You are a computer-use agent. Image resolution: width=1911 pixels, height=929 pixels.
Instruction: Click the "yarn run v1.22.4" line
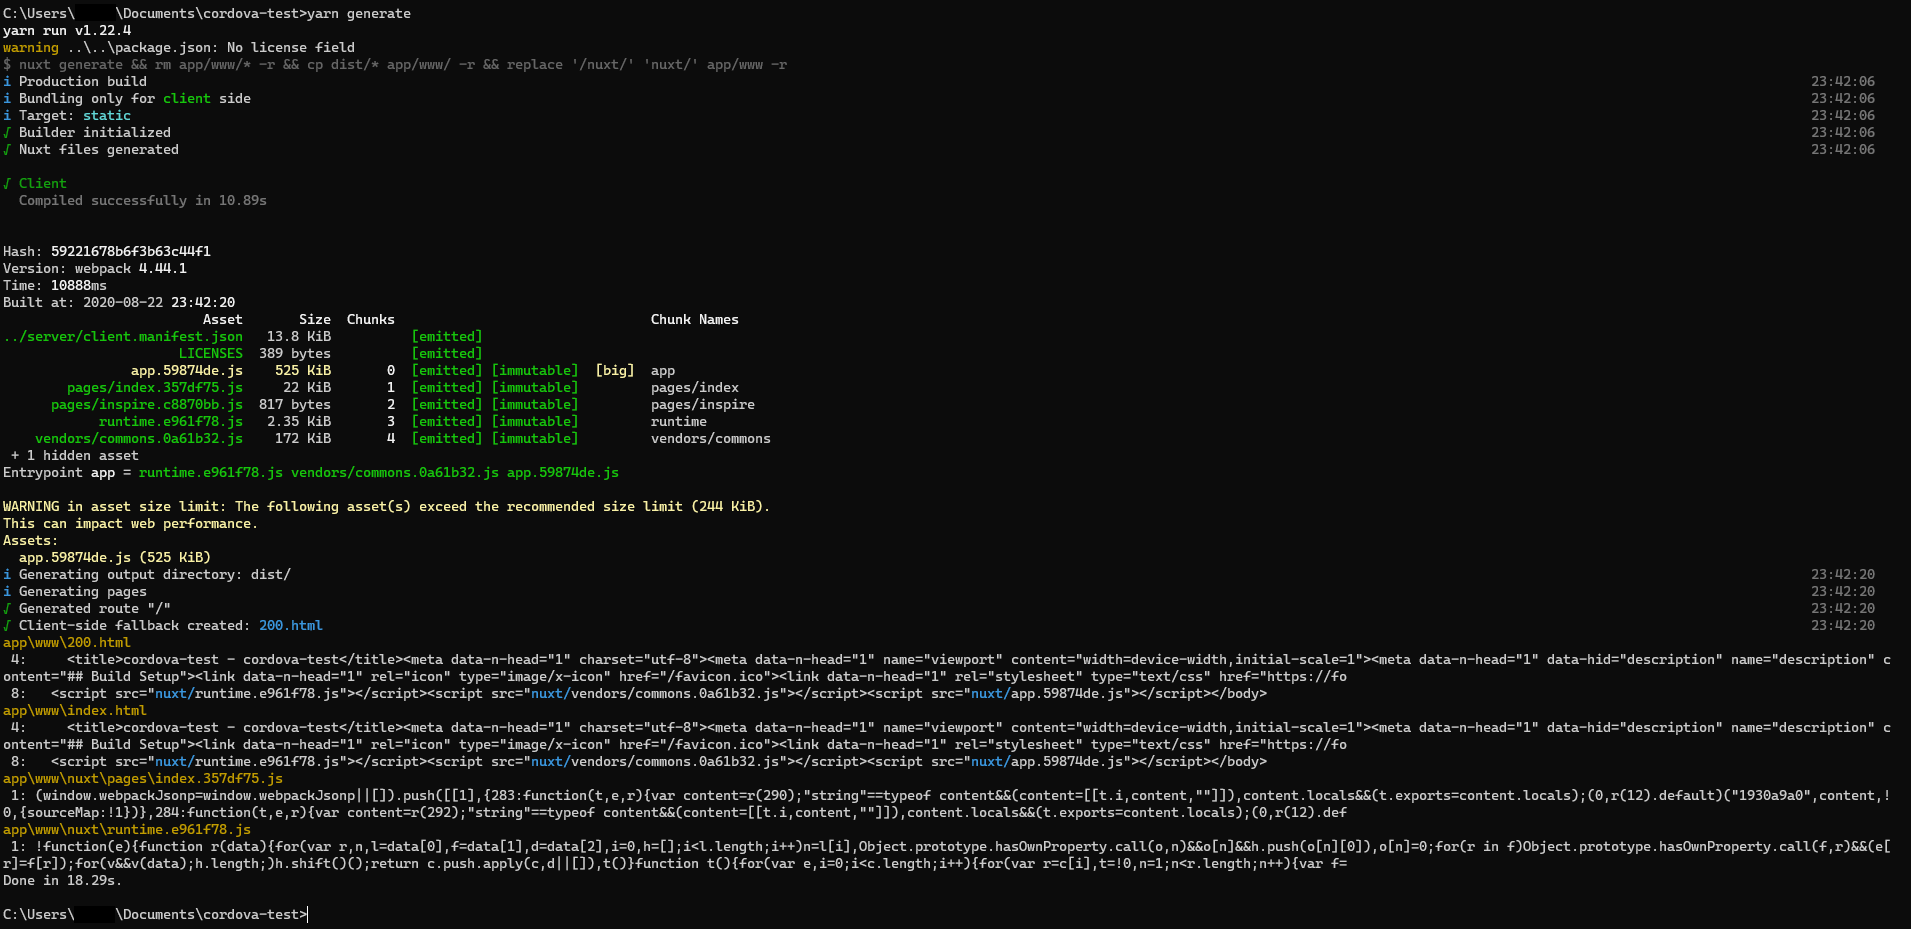coord(67,30)
